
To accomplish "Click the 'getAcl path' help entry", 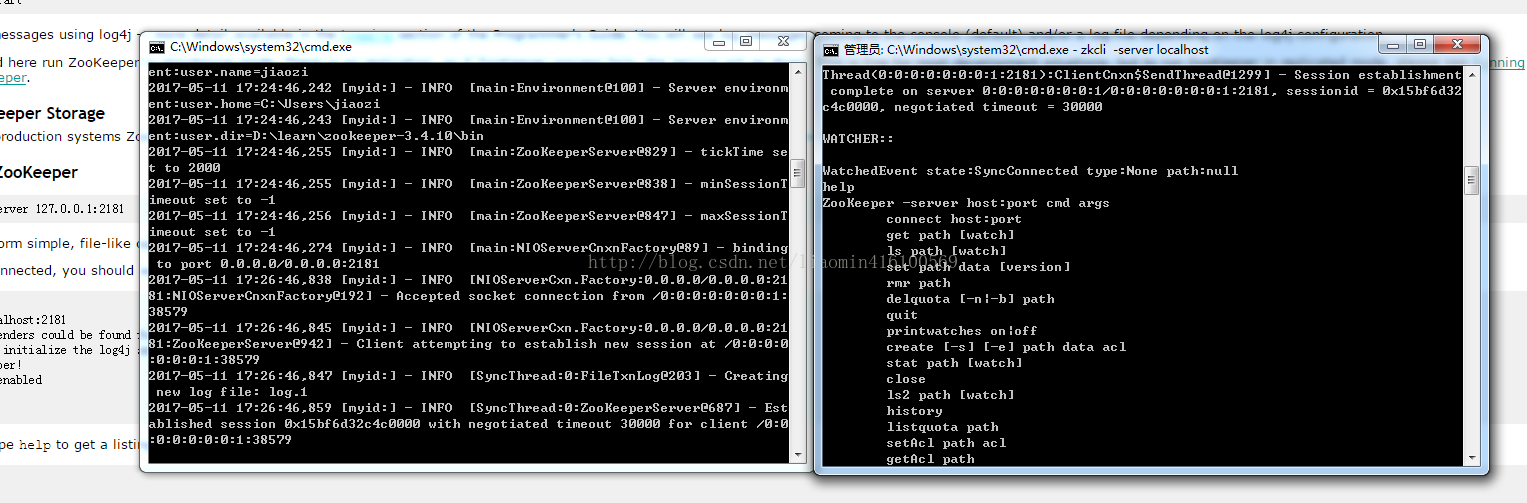I will click(x=930, y=459).
